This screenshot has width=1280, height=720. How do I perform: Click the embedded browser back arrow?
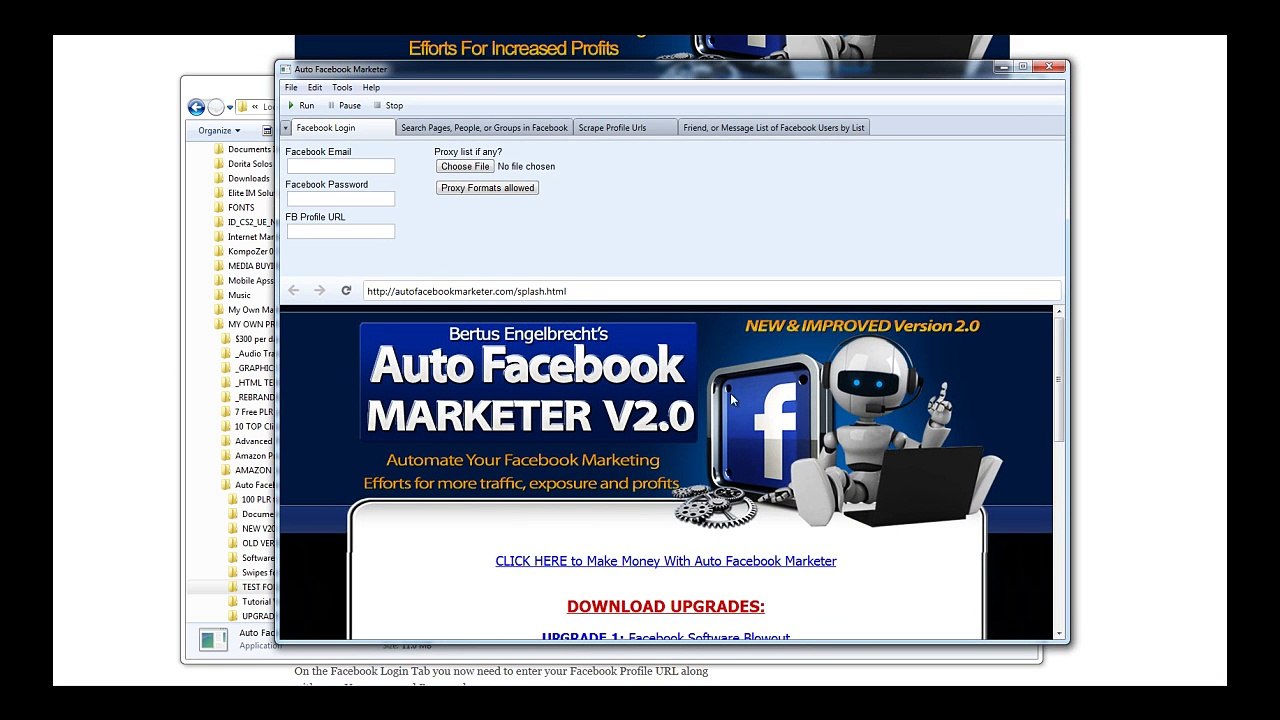[x=294, y=291]
